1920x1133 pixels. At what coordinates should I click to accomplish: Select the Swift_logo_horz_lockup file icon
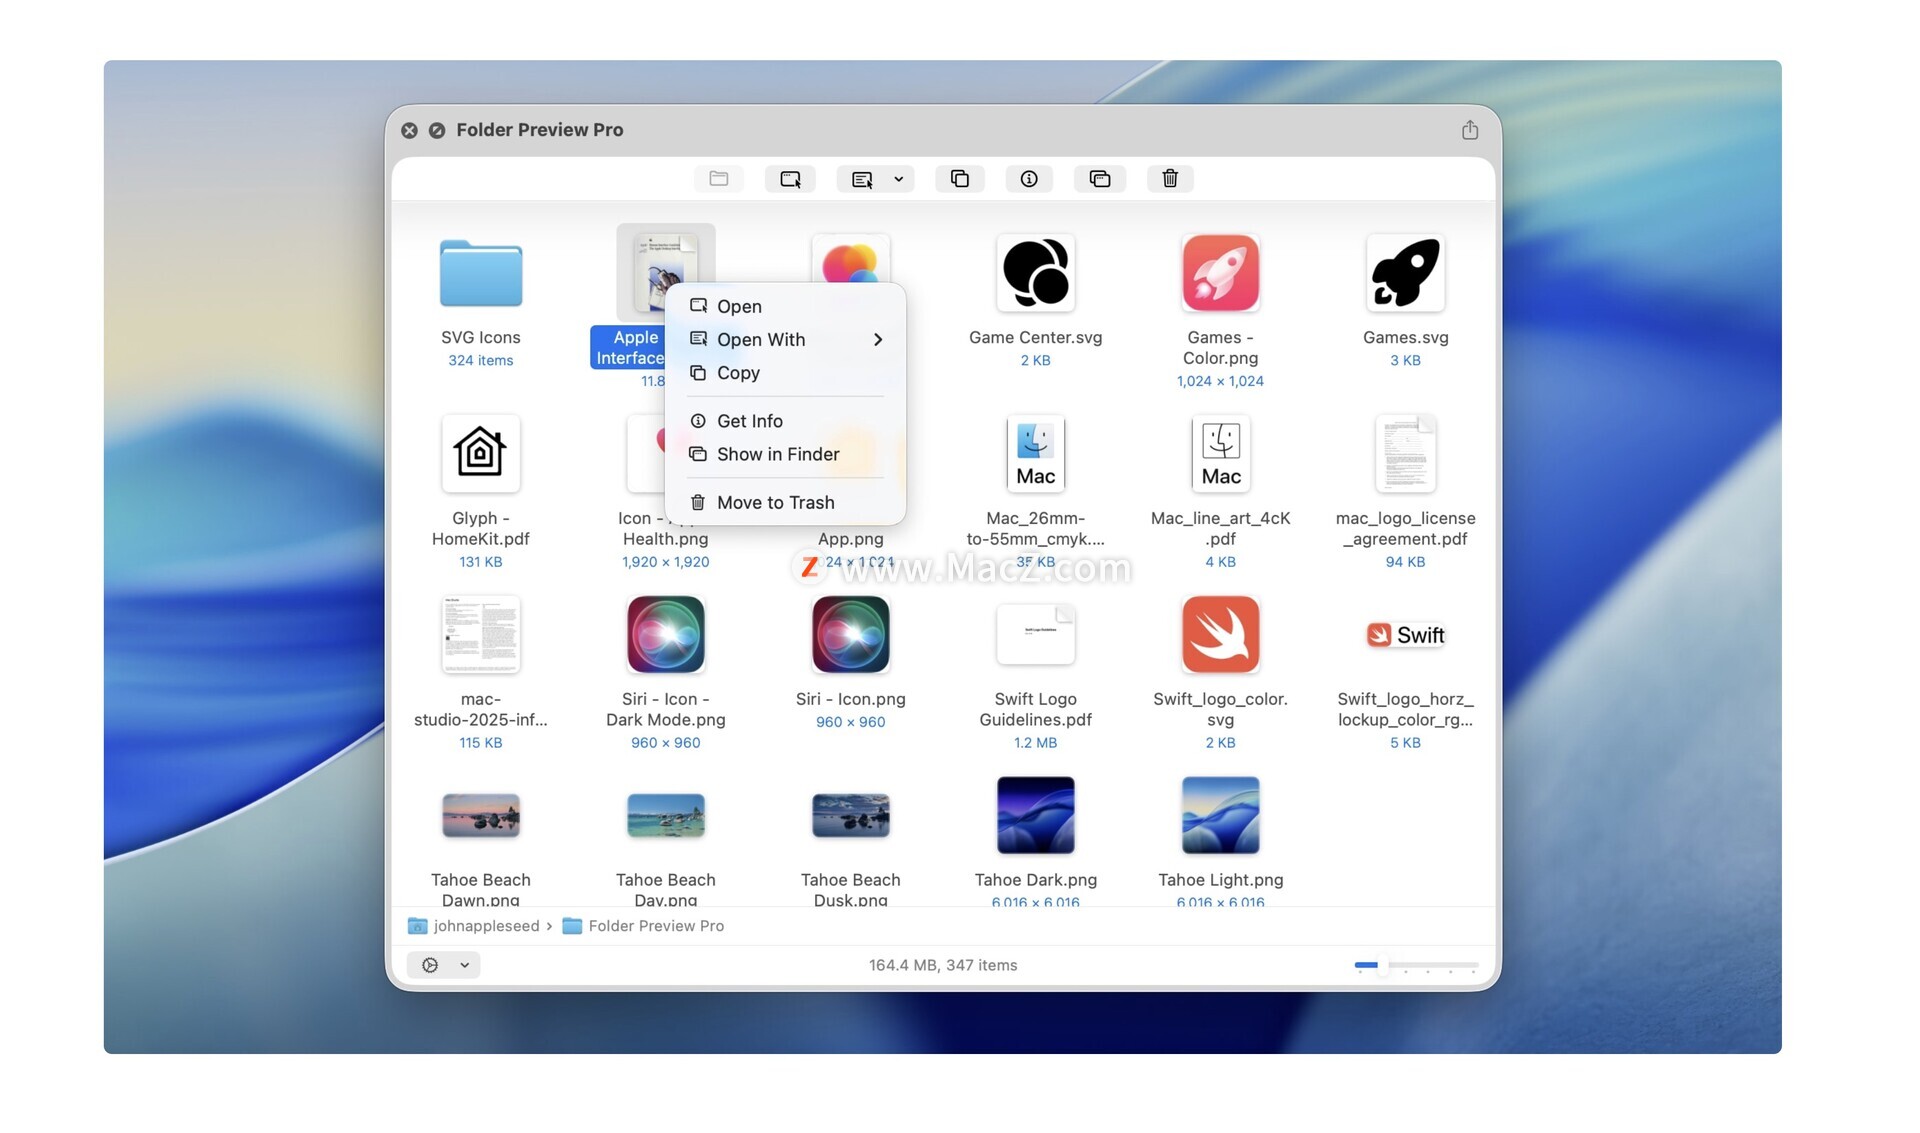pos(1406,635)
